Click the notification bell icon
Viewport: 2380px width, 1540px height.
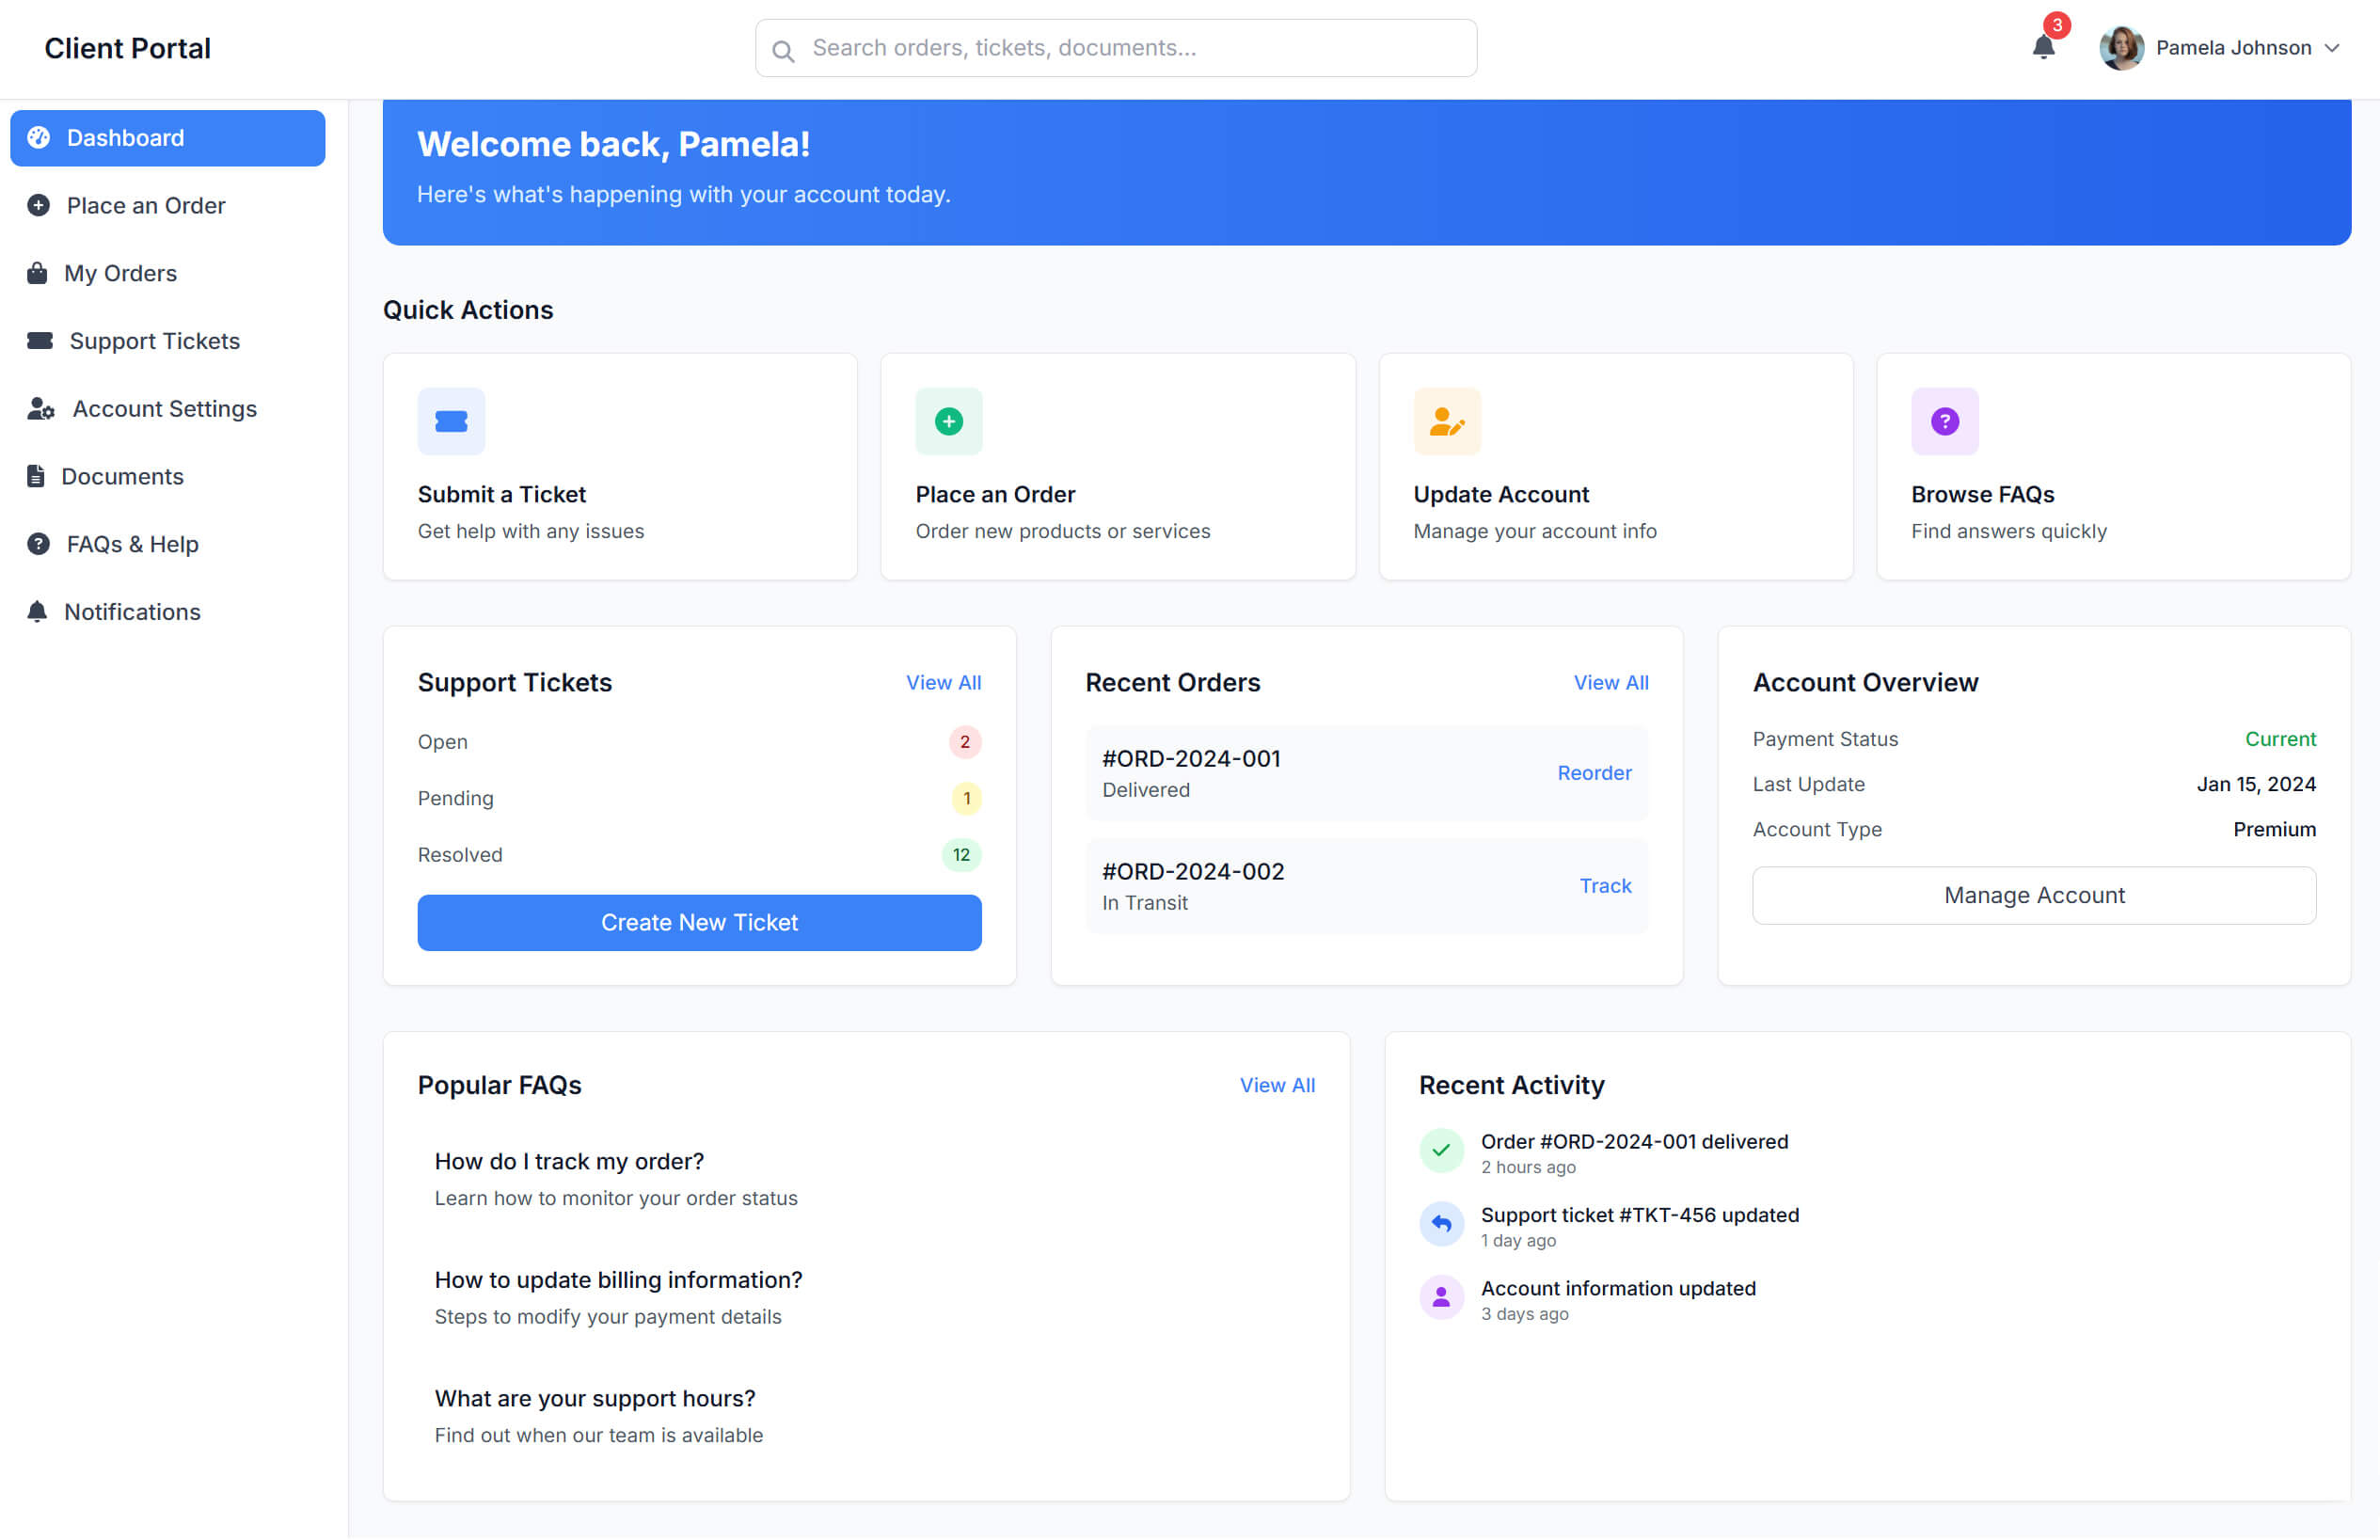pos(2043,47)
